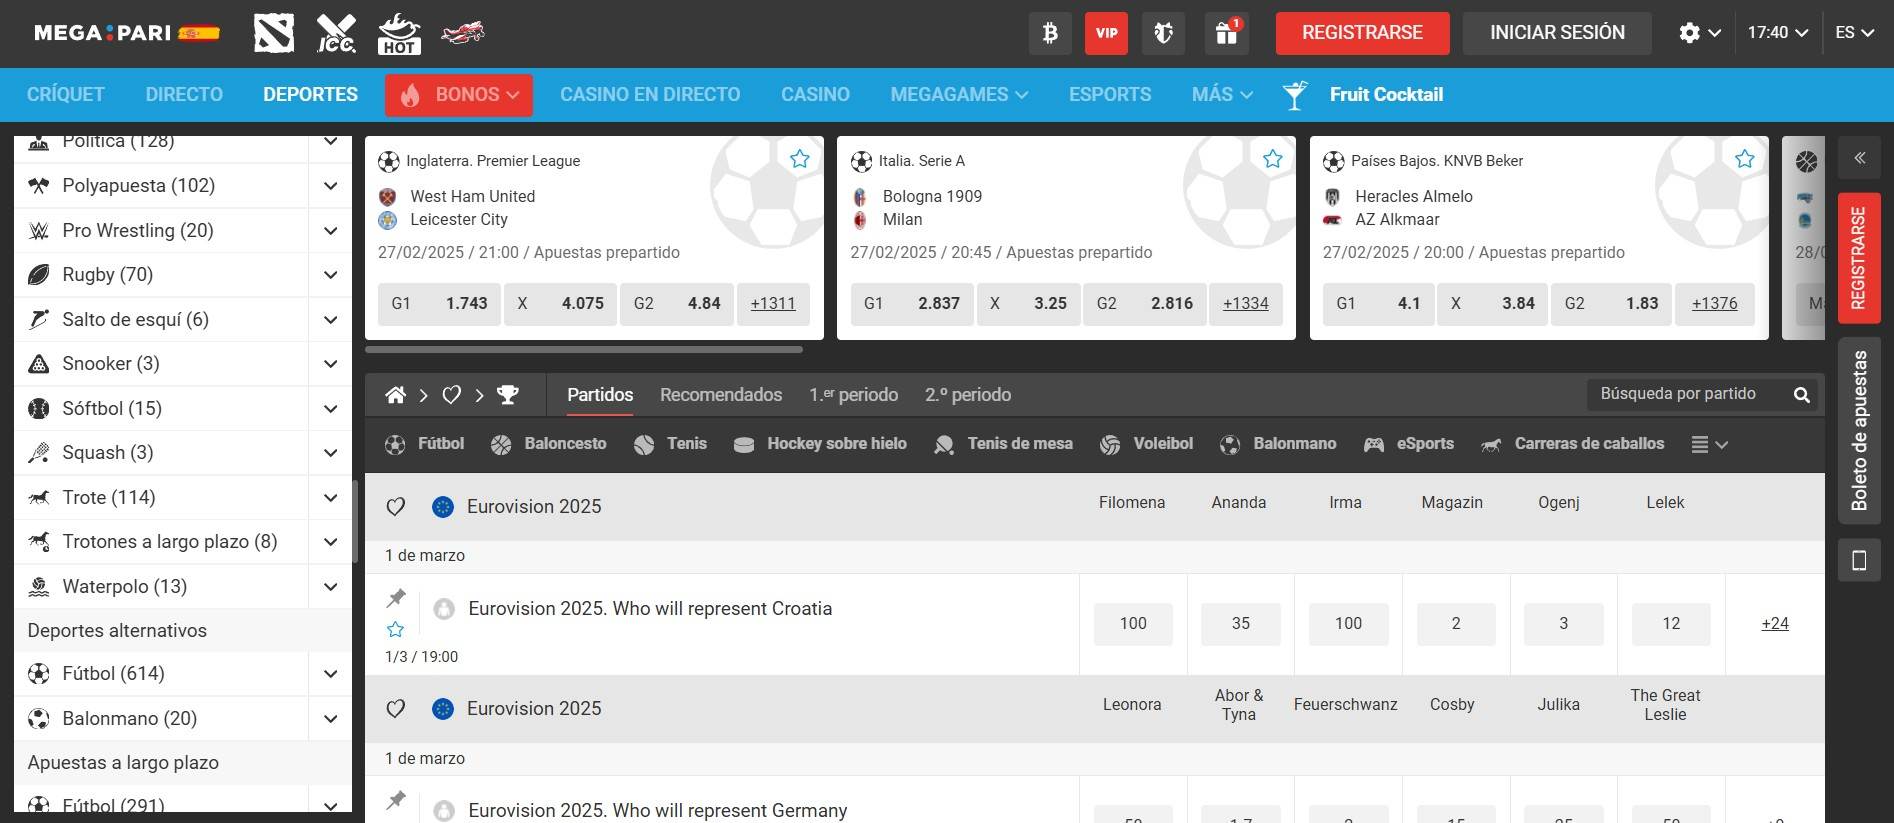Switch to the 1.er periodo tab
The width and height of the screenshot is (1894, 823).
(853, 395)
